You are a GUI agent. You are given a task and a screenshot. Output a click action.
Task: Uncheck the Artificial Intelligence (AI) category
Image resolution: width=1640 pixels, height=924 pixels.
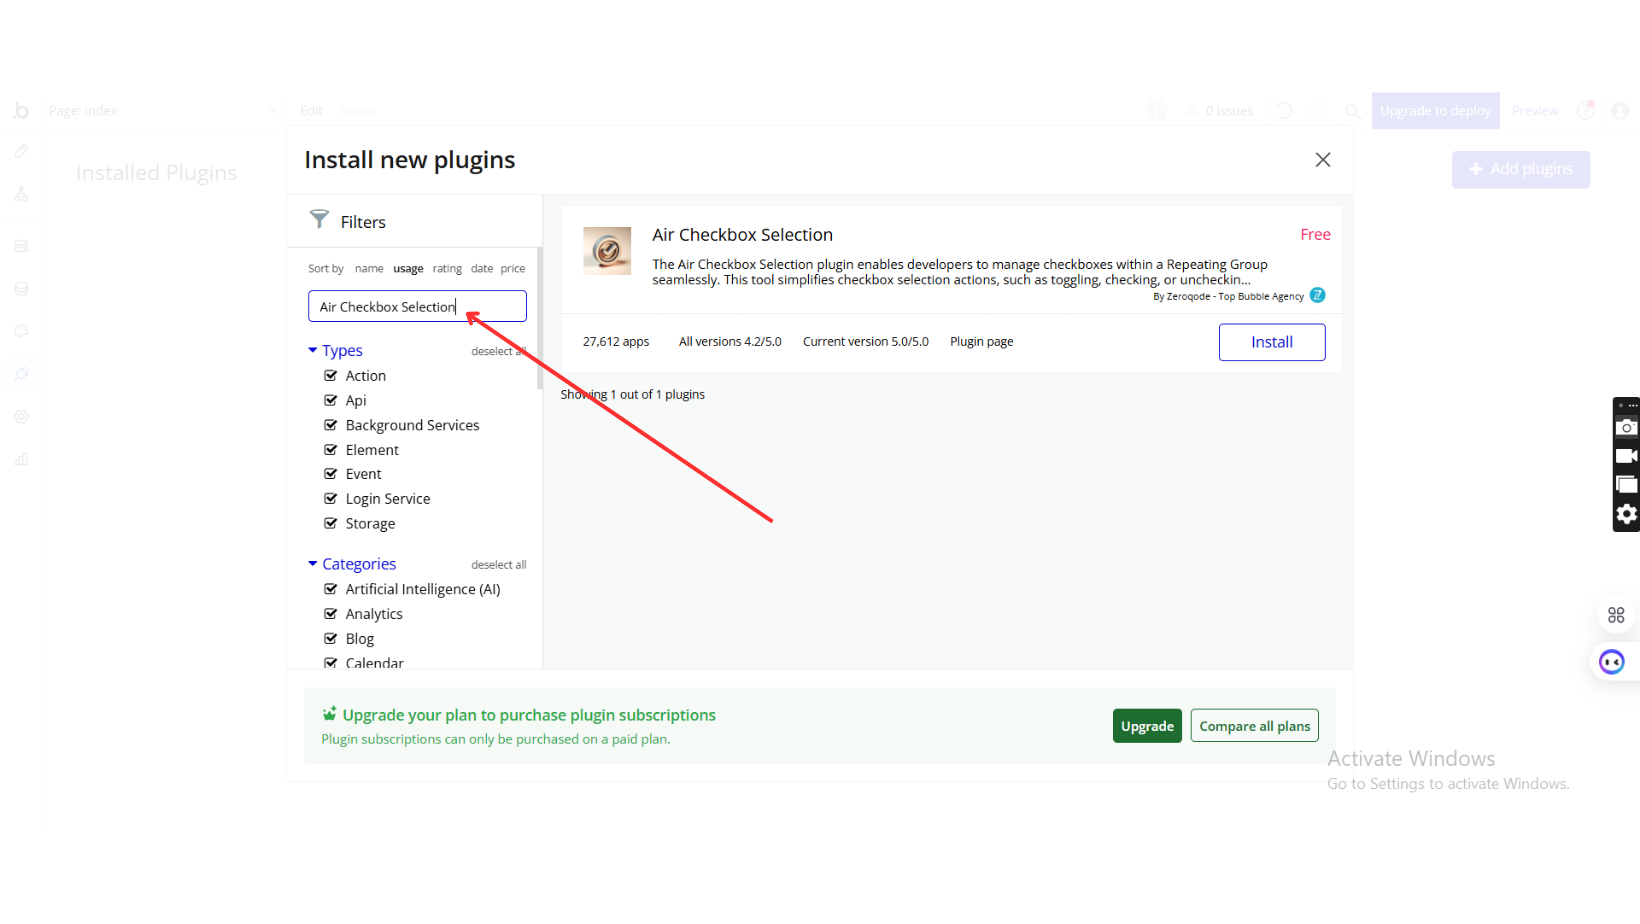(331, 589)
